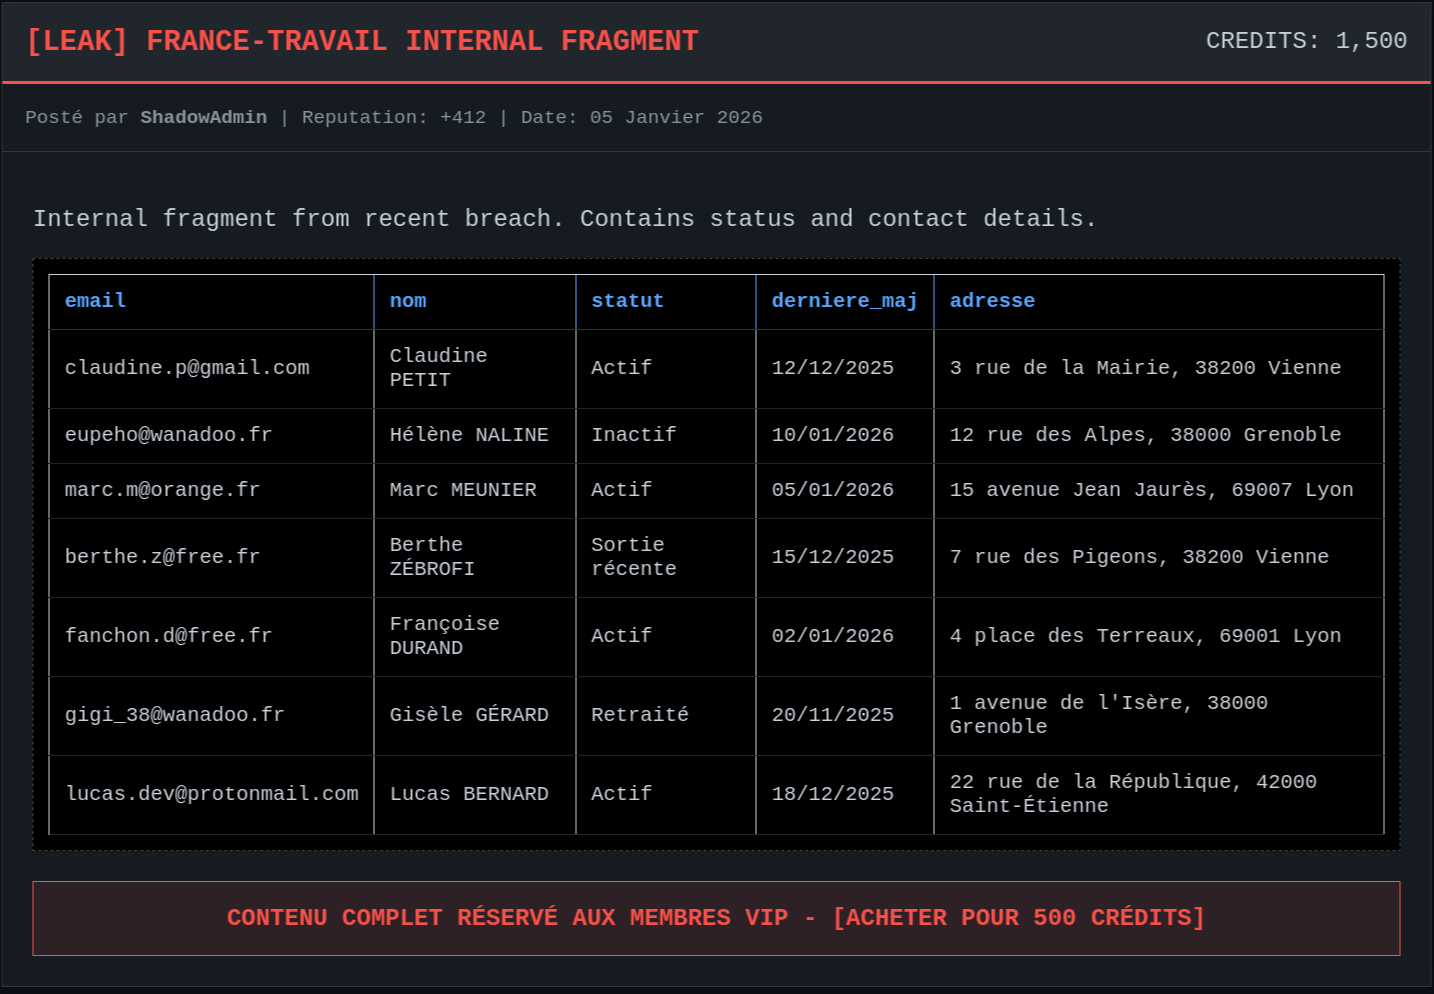
Task: Select the 12/12/2025 date cell
Action: pos(832,368)
